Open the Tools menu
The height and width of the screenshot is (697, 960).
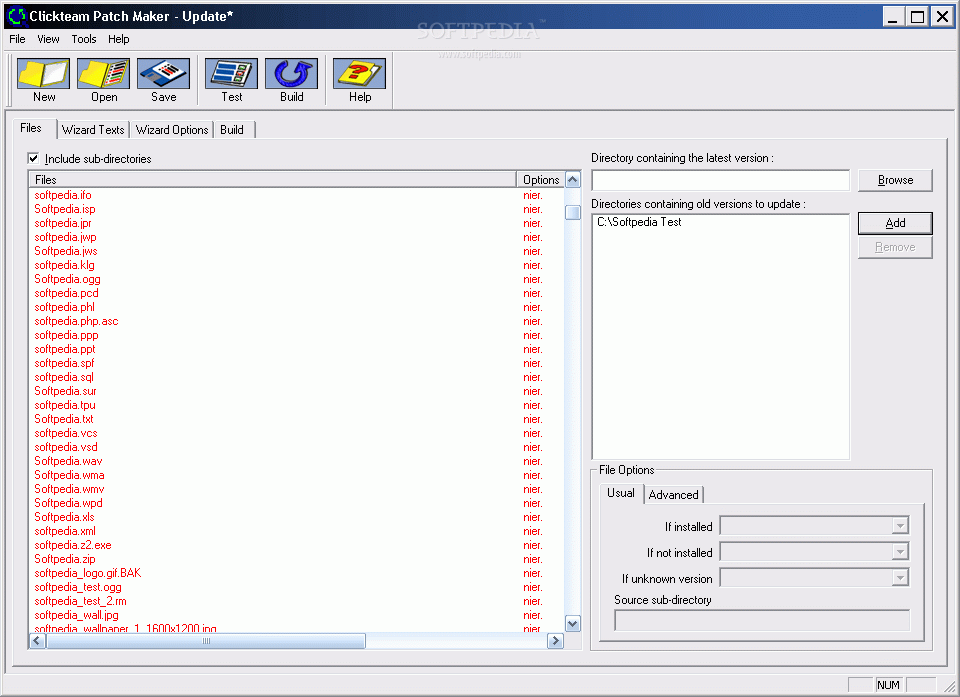tap(84, 39)
